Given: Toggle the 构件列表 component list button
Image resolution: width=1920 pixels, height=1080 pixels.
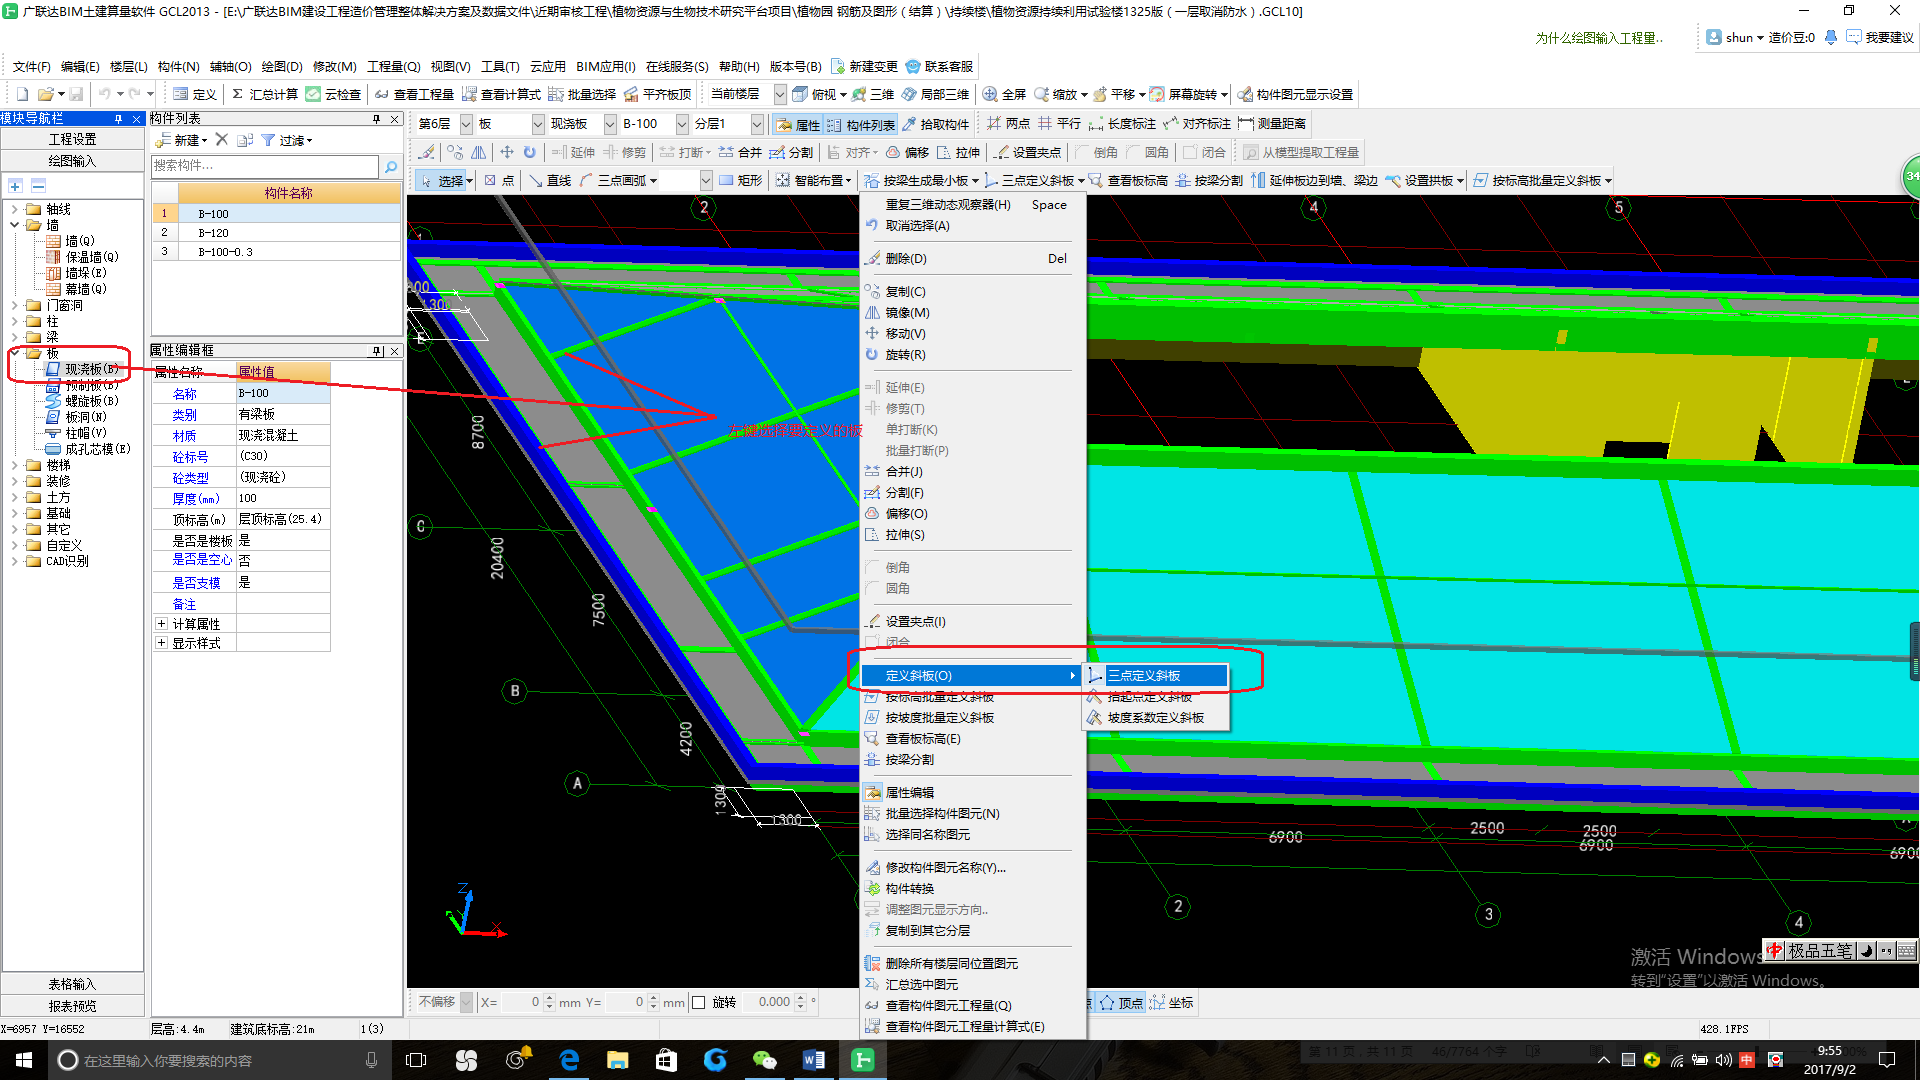Looking at the screenshot, I should (x=861, y=124).
